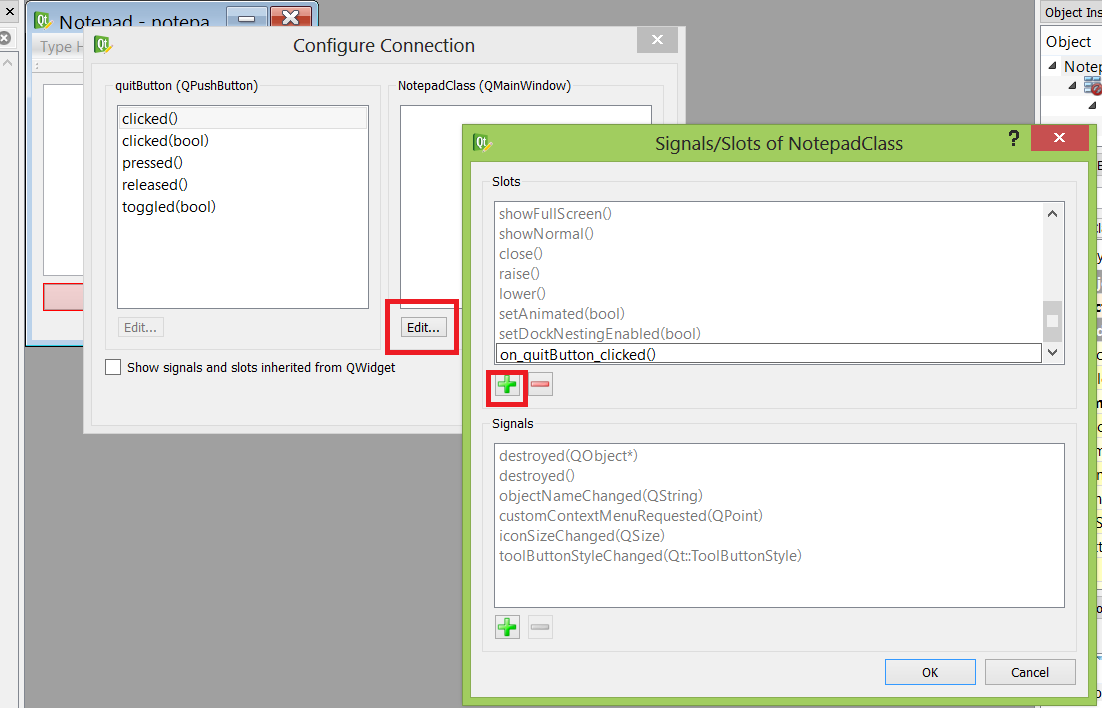Click Qt icon in Signals/Slots title bar
Screen dimensions: 1102x708
483,143
